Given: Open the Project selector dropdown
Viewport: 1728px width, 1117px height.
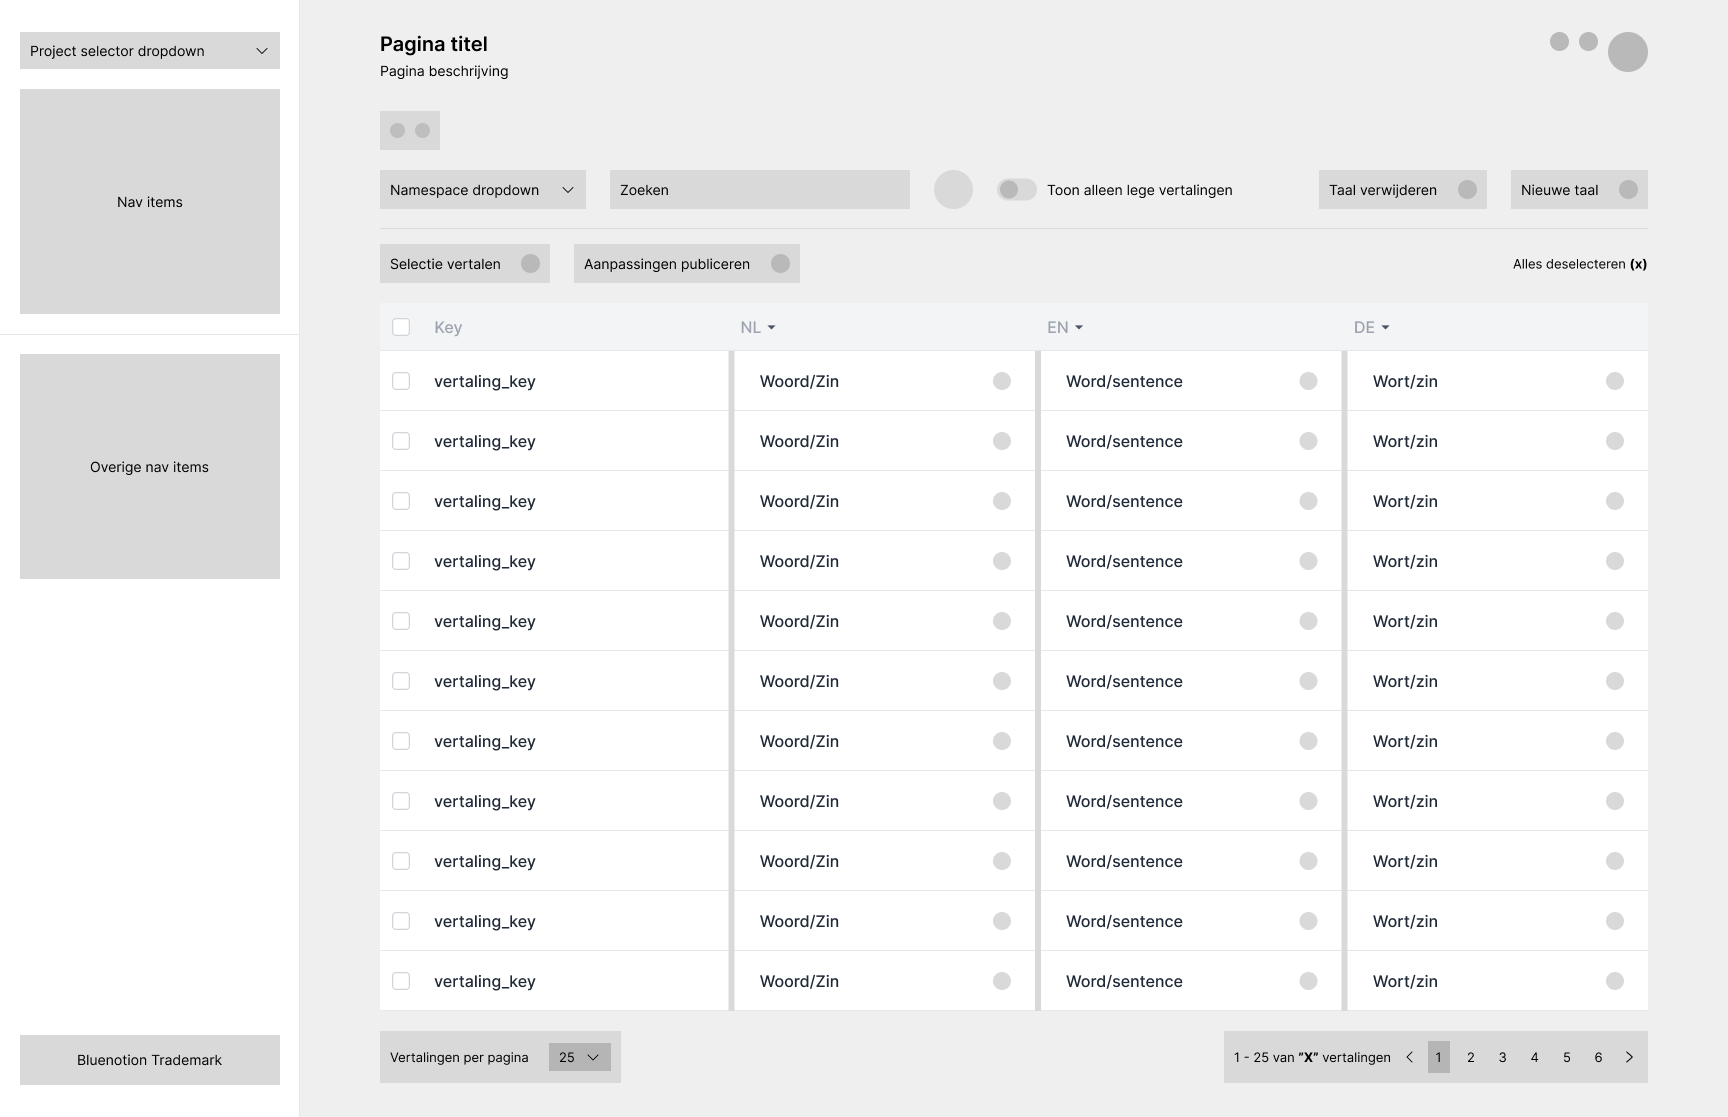Looking at the screenshot, I should pos(149,50).
